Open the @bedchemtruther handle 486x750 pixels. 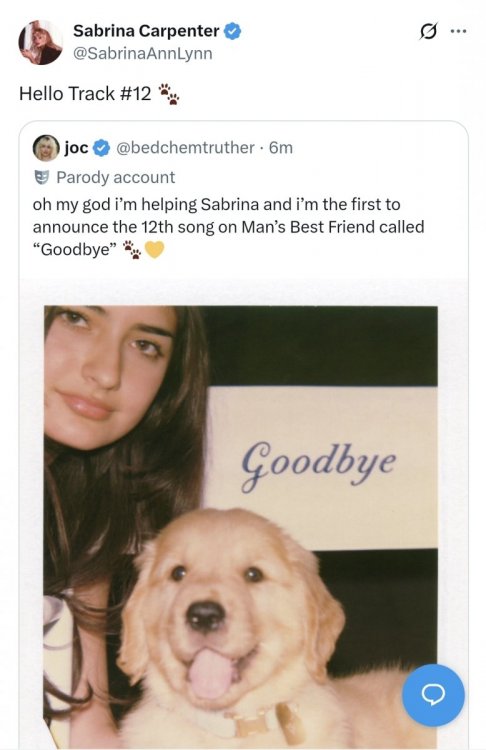click(186, 148)
